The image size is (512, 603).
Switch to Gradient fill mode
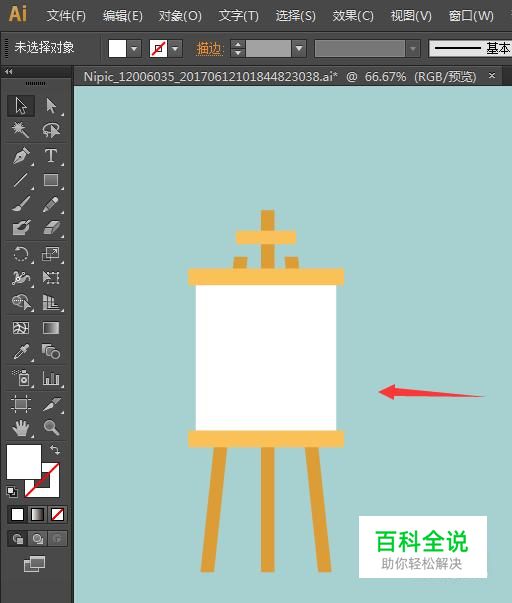point(37,515)
